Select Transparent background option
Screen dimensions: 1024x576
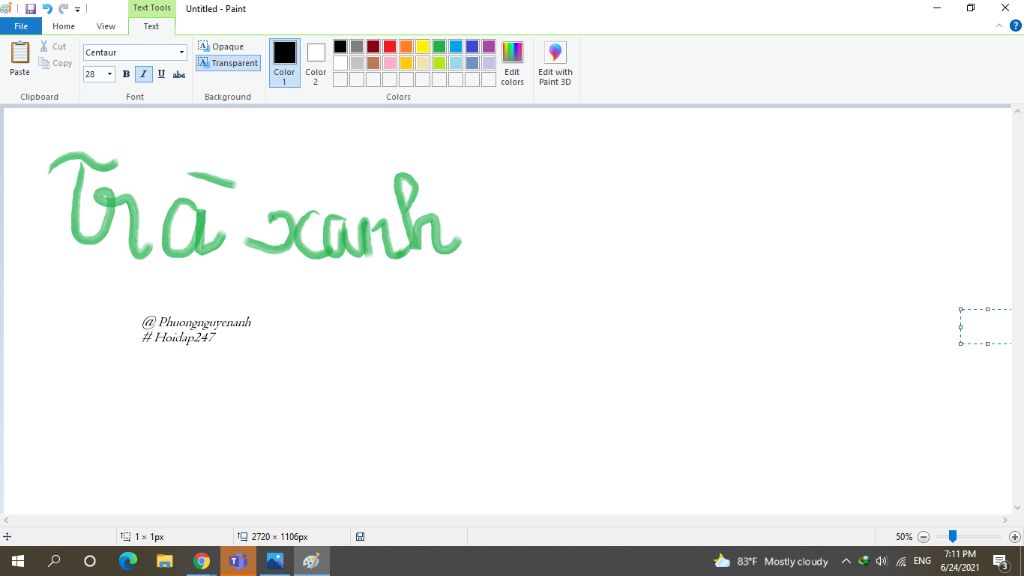[228, 63]
